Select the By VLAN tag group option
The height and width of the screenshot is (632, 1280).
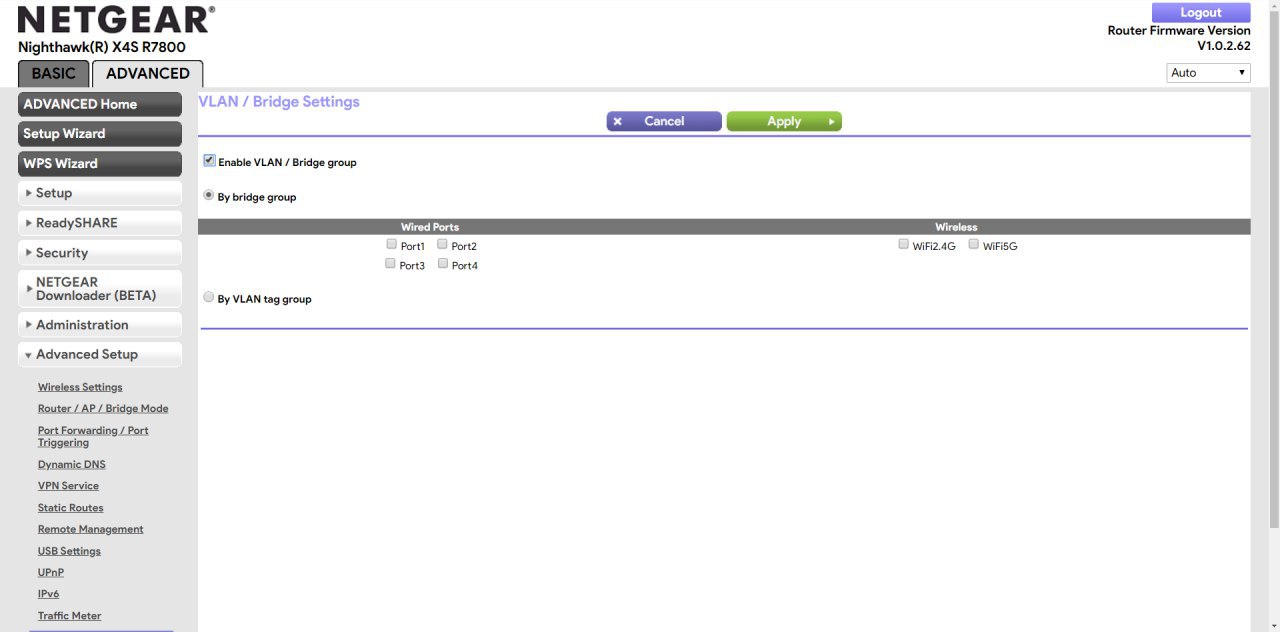209,298
